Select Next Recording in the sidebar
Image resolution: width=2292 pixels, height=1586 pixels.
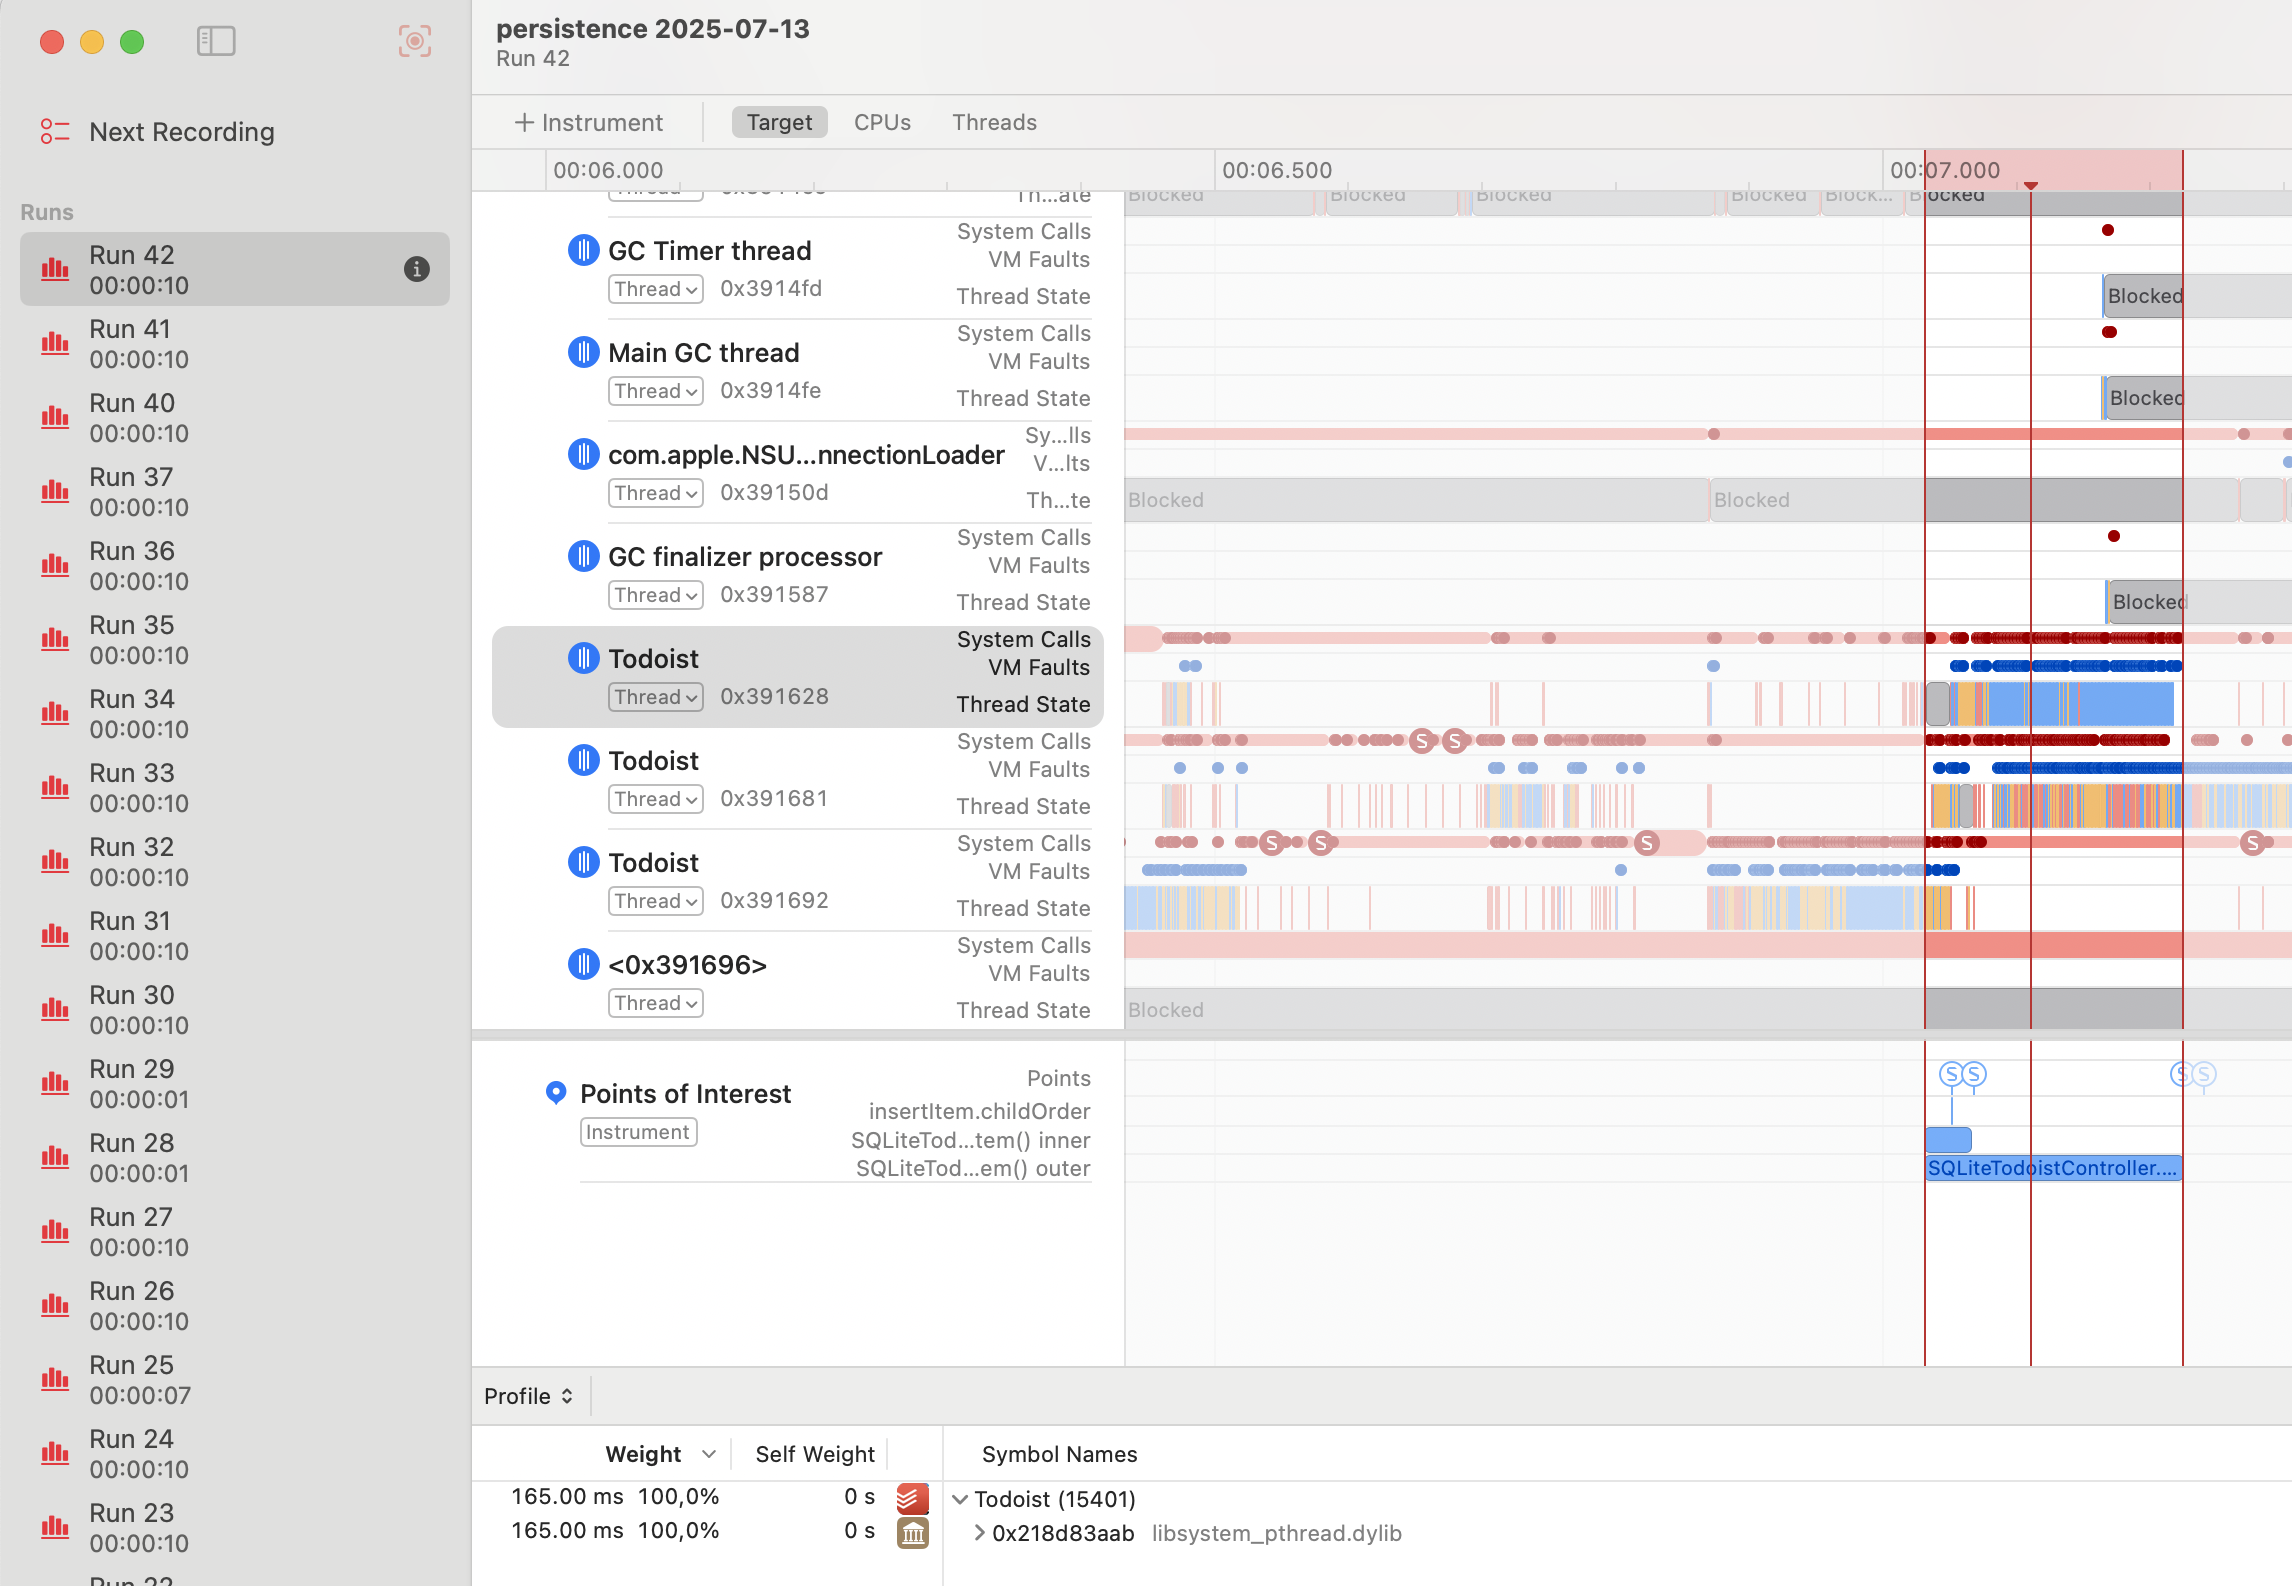tap(181, 131)
